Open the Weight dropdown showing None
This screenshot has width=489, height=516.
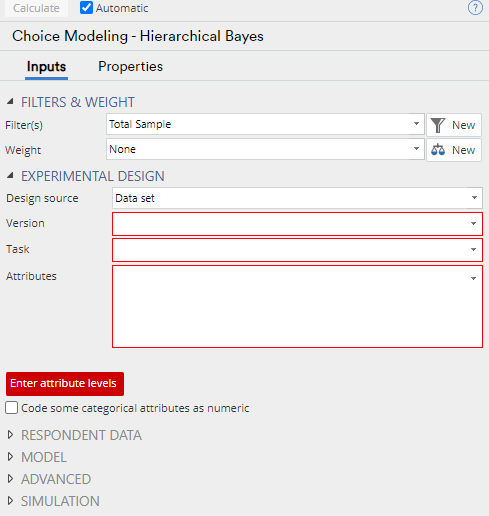coord(265,149)
